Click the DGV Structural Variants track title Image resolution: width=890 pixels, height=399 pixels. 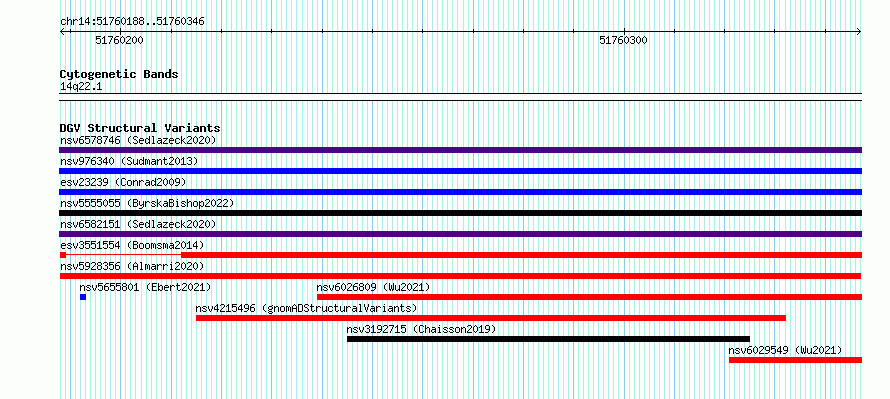(140, 128)
